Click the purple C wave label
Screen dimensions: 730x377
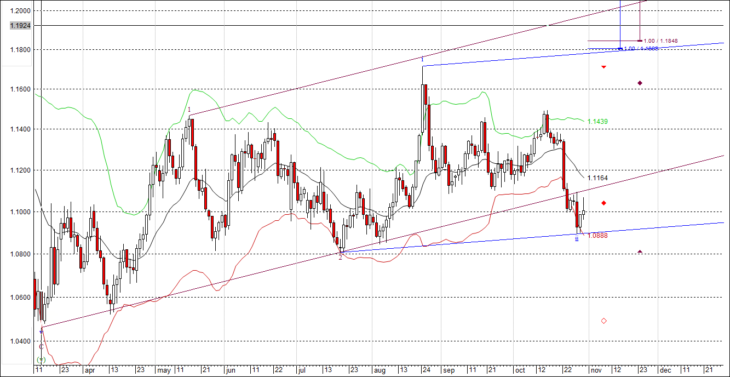41,346
